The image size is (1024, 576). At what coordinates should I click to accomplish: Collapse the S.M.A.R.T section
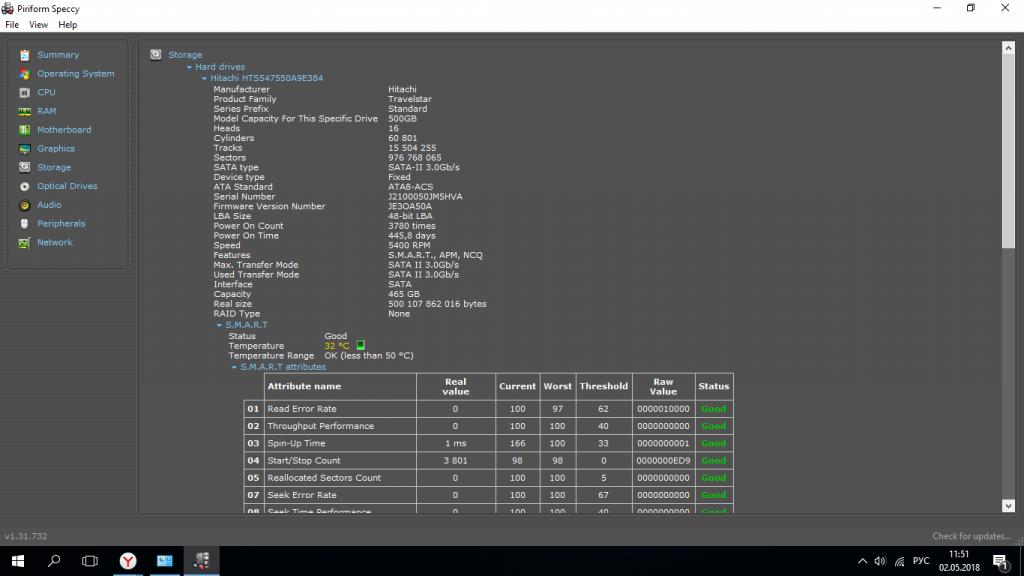[x=219, y=325]
